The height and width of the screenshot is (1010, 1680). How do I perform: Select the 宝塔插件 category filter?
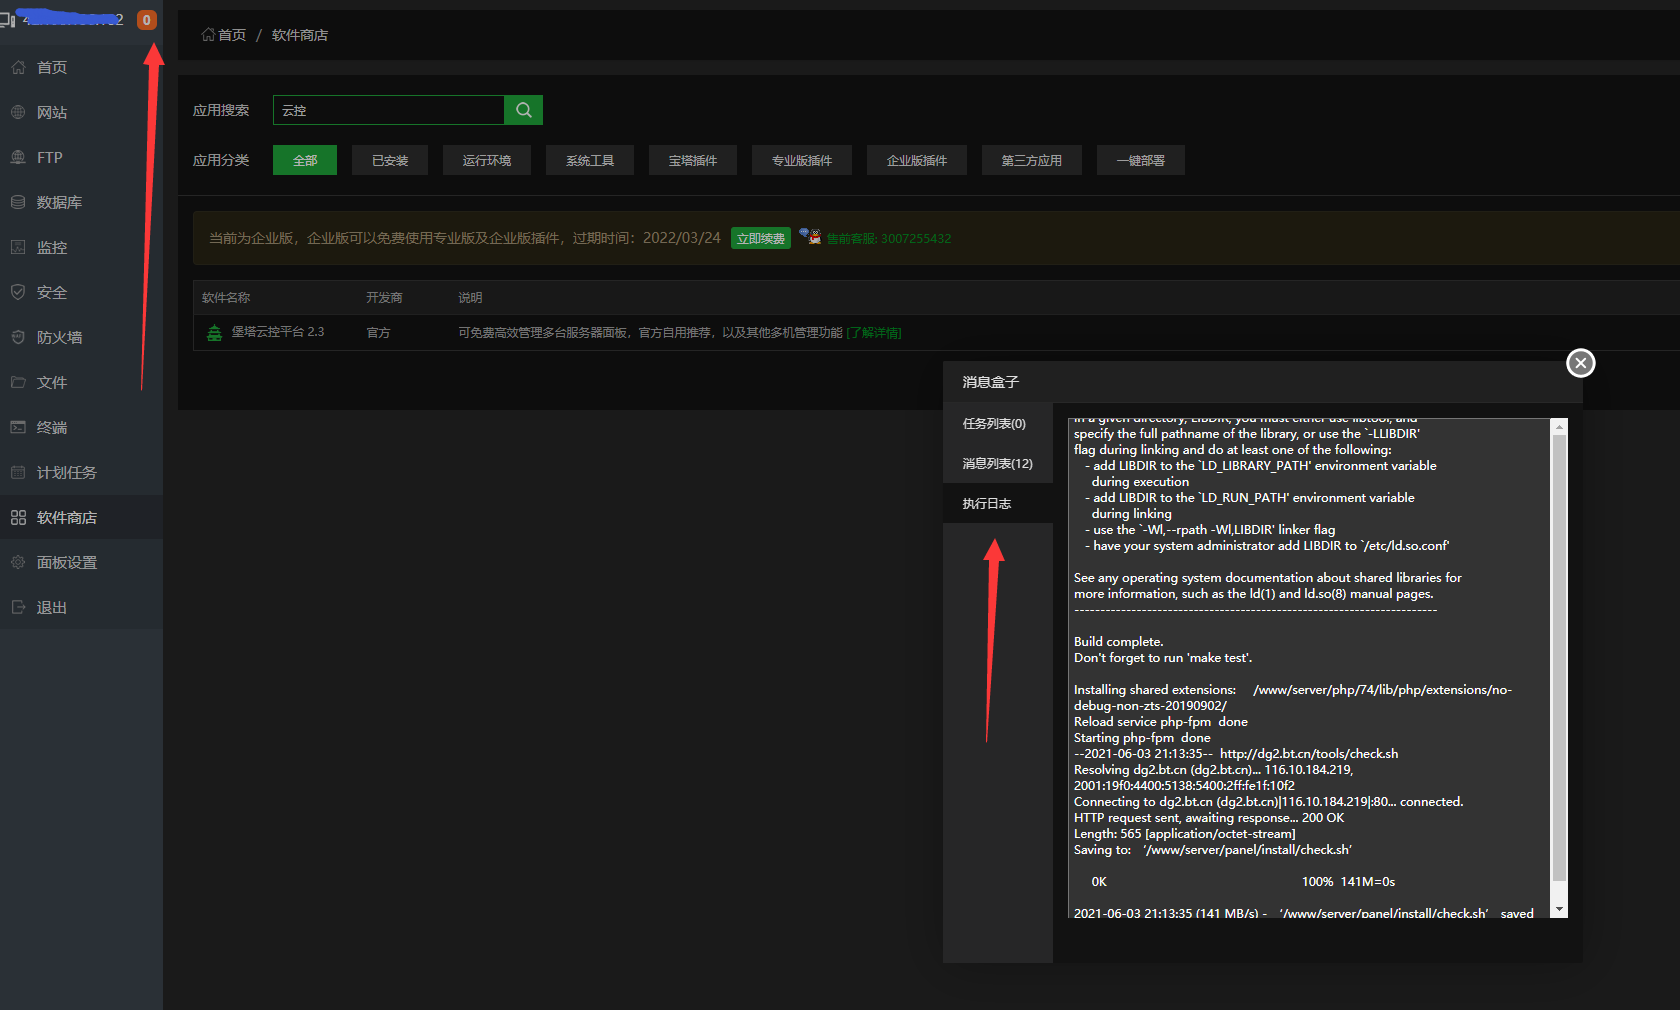(x=693, y=160)
